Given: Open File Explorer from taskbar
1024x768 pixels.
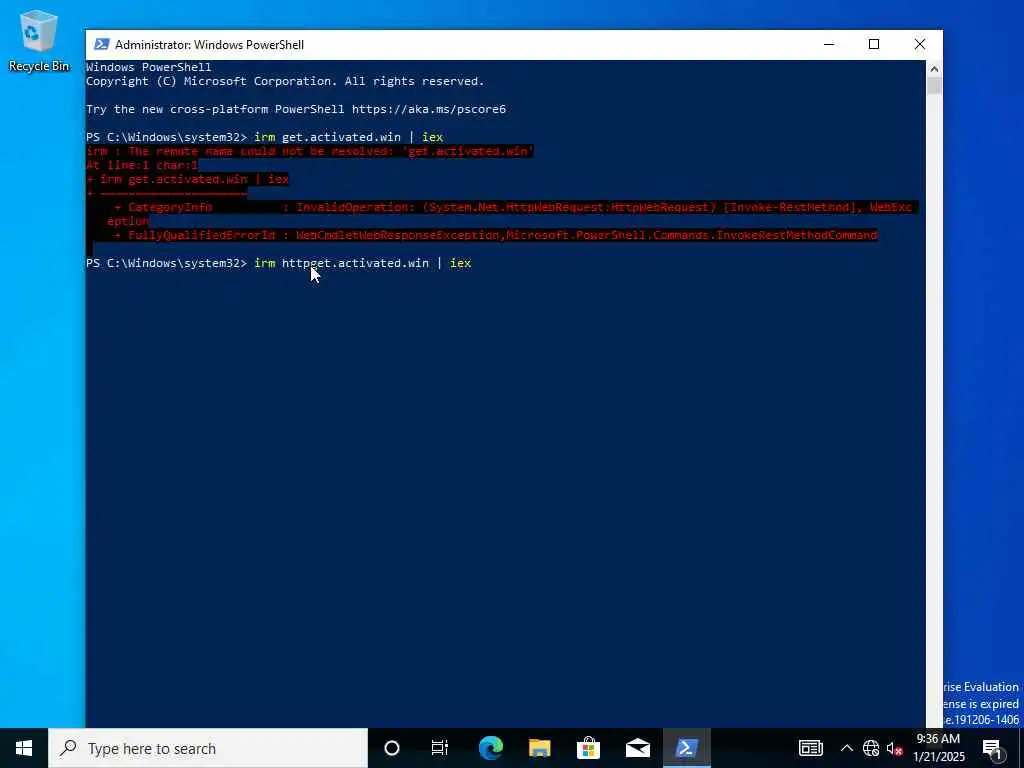Looking at the screenshot, I should click(539, 748).
